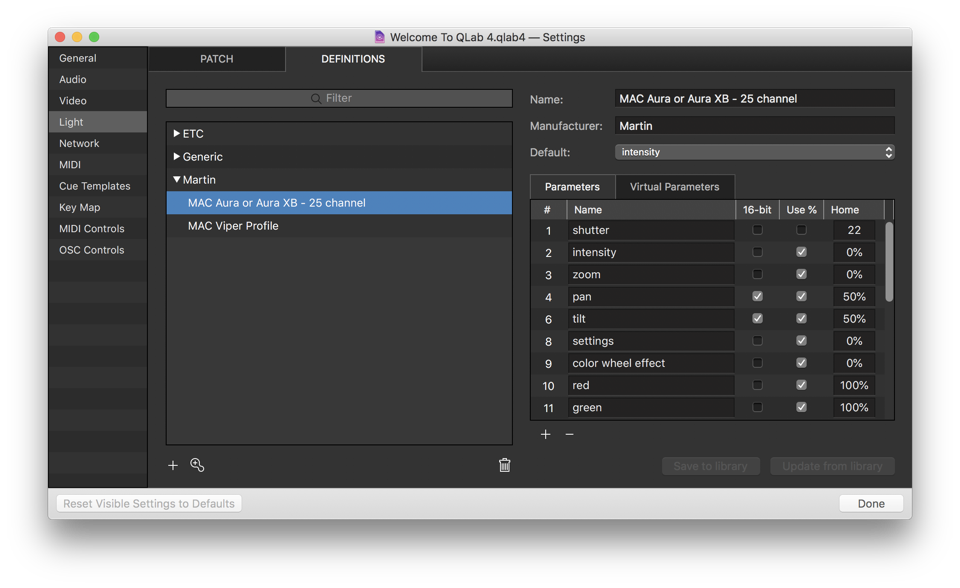Switch to the PATCH tab
The image size is (960, 588).
pos(216,59)
